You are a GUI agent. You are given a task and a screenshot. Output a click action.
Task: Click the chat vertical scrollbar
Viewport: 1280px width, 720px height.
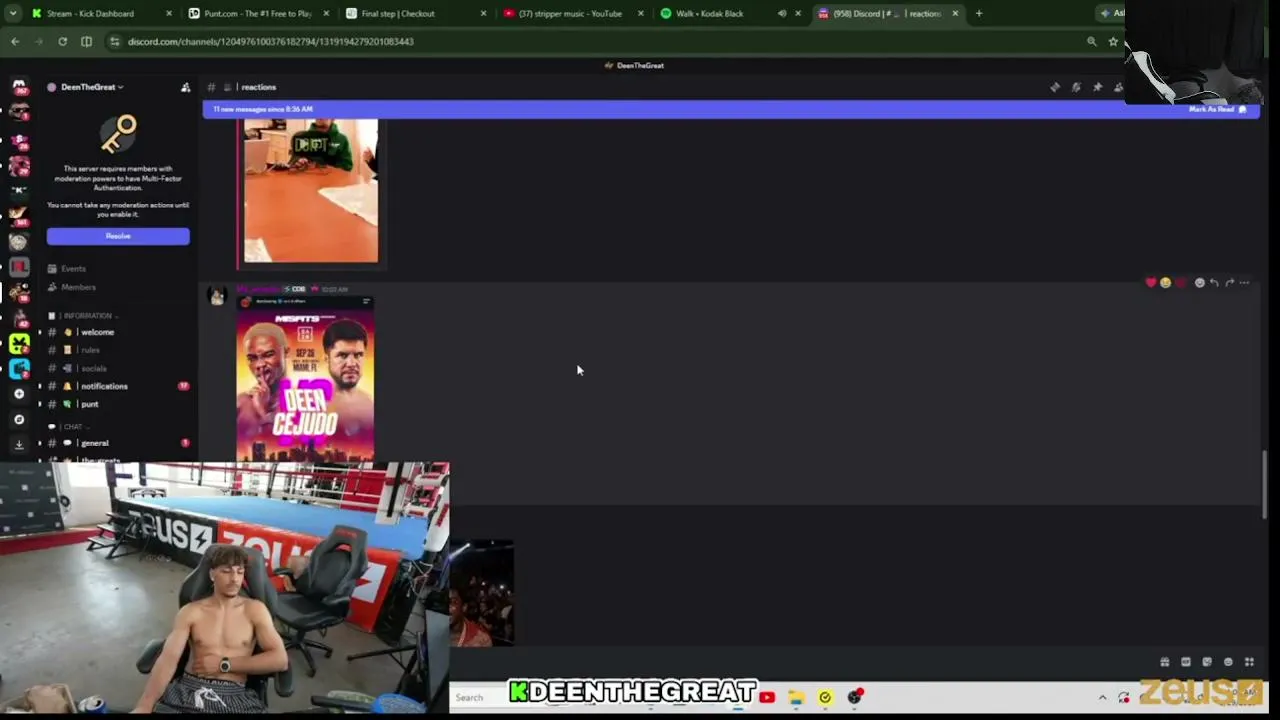click(1265, 485)
